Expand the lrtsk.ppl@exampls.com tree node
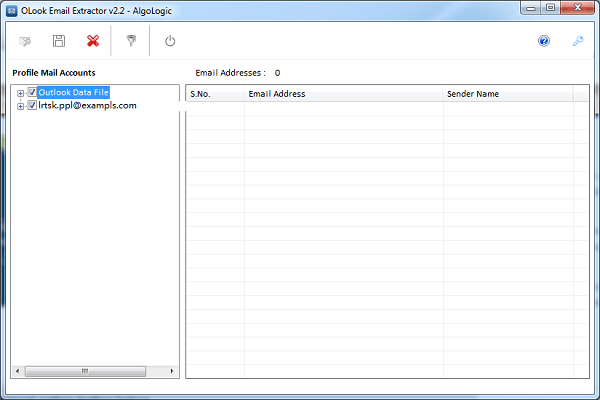This screenshot has height=400, width=600. (20, 106)
